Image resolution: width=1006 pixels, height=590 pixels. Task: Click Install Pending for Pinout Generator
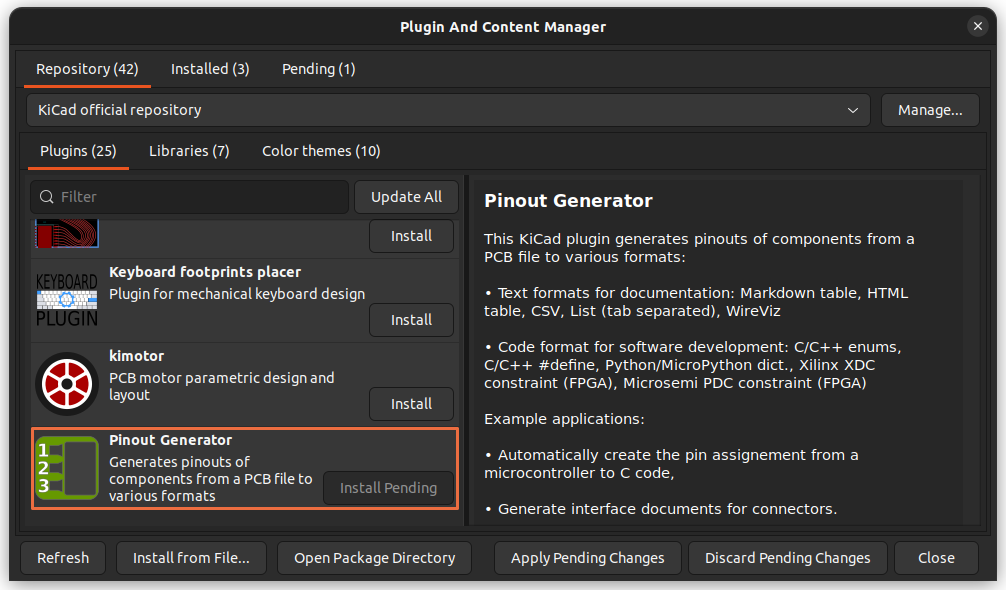(388, 488)
